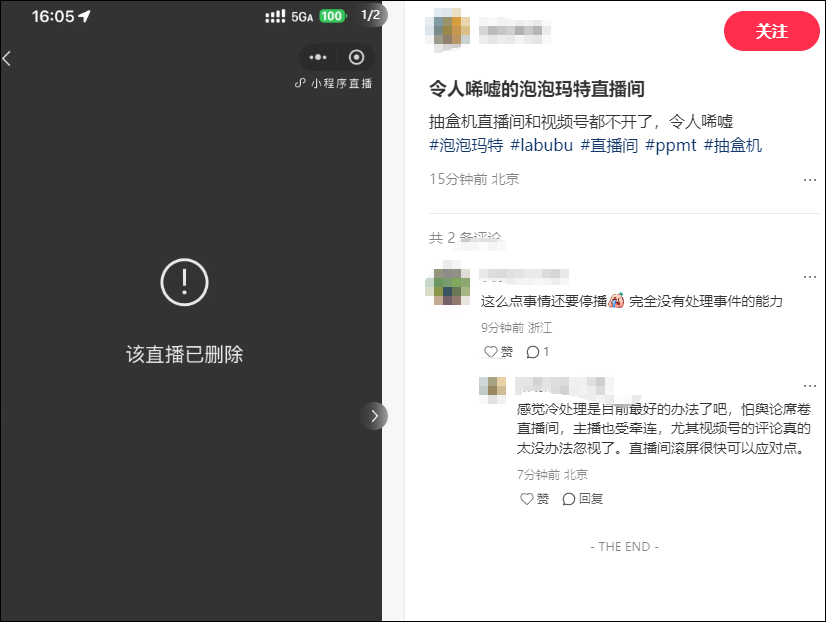The image size is (826, 622).
Task: Open avatar of the 7分钟前 replier
Action: 492,390
